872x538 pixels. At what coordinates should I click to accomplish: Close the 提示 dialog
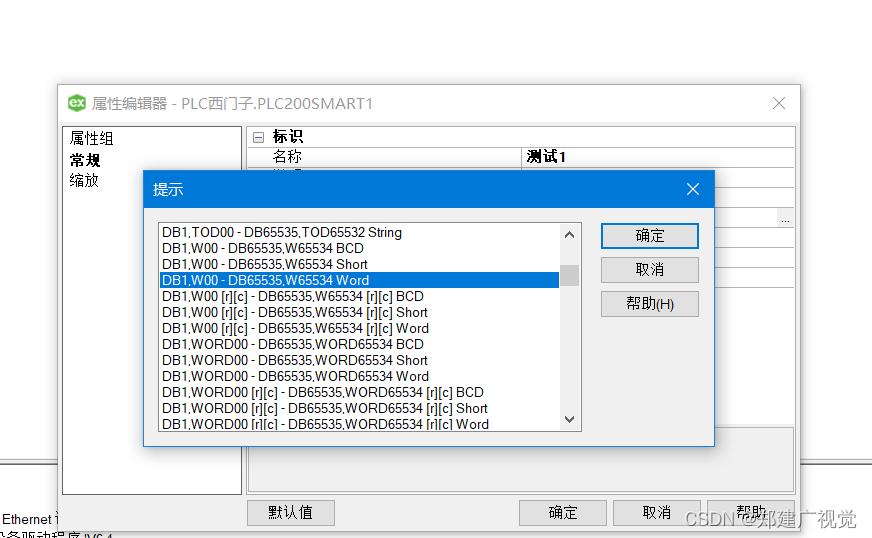click(x=692, y=189)
